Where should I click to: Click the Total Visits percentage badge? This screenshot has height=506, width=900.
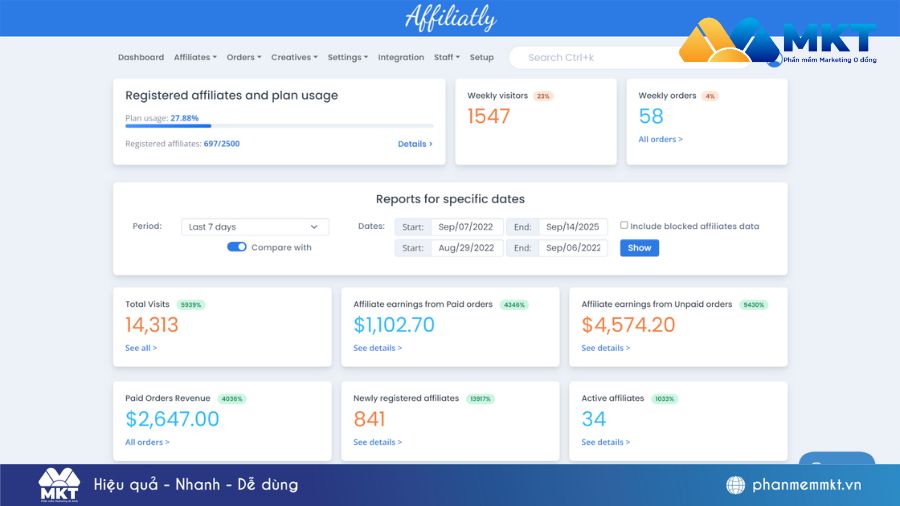pyautogui.click(x=191, y=305)
